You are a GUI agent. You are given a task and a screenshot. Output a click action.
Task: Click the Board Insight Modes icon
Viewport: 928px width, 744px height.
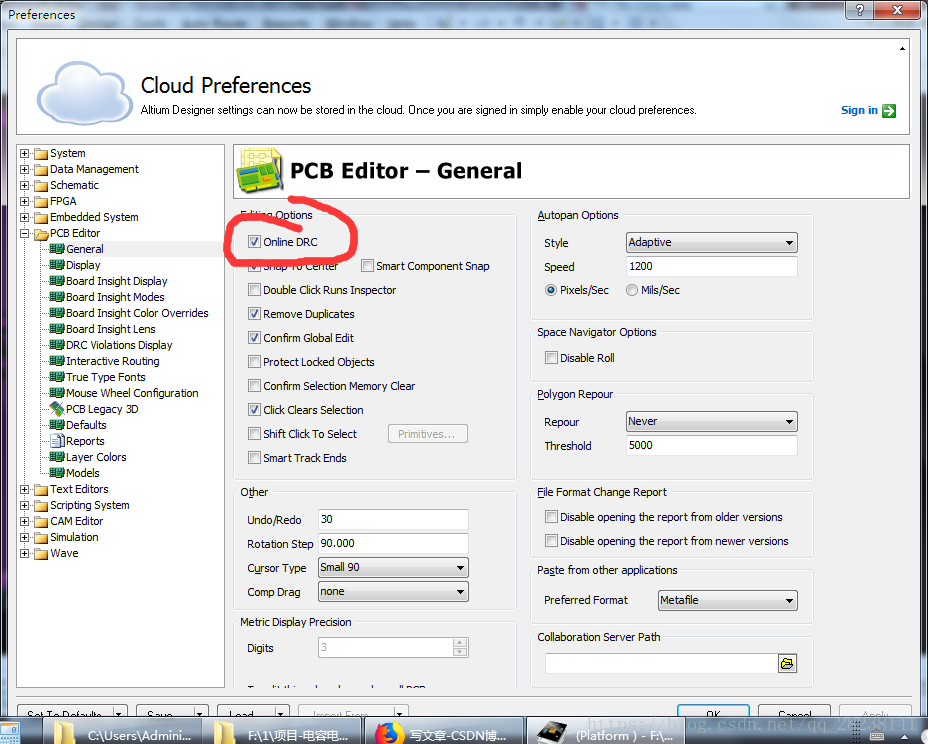click(x=57, y=297)
